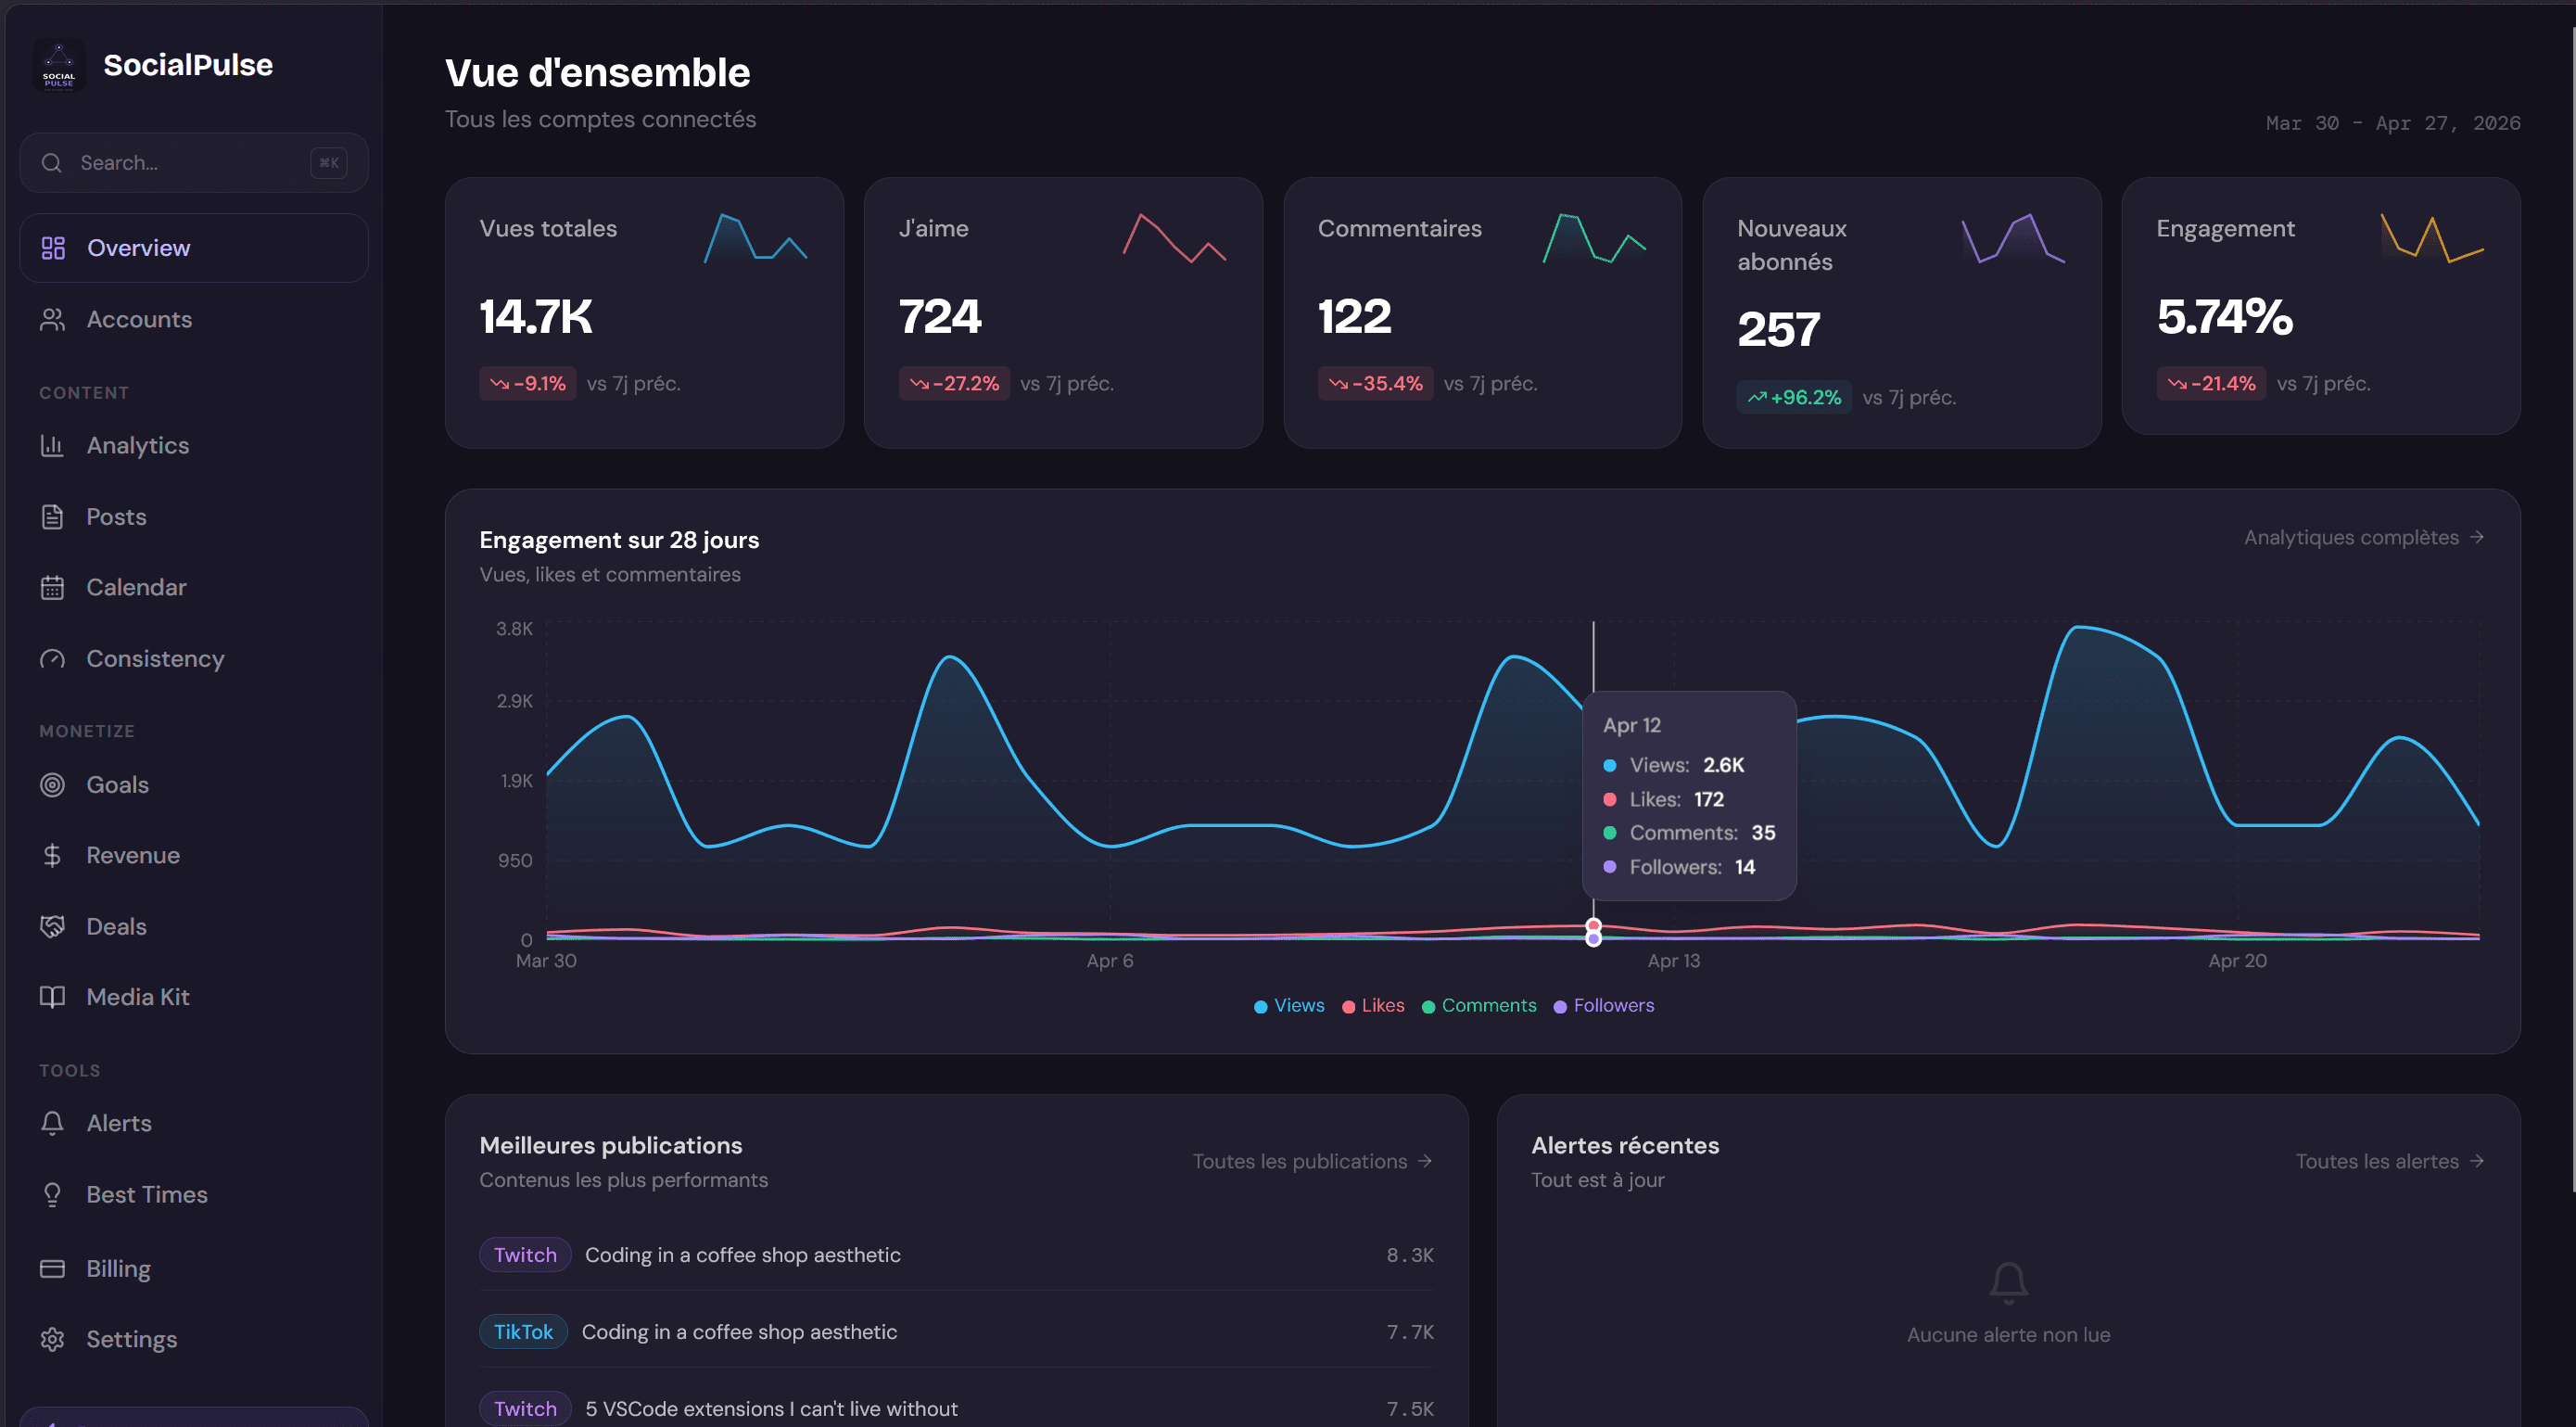Click the 8.3K views value
The height and width of the screenshot is (1427, 2576).
click(x=1410, y=1255)
